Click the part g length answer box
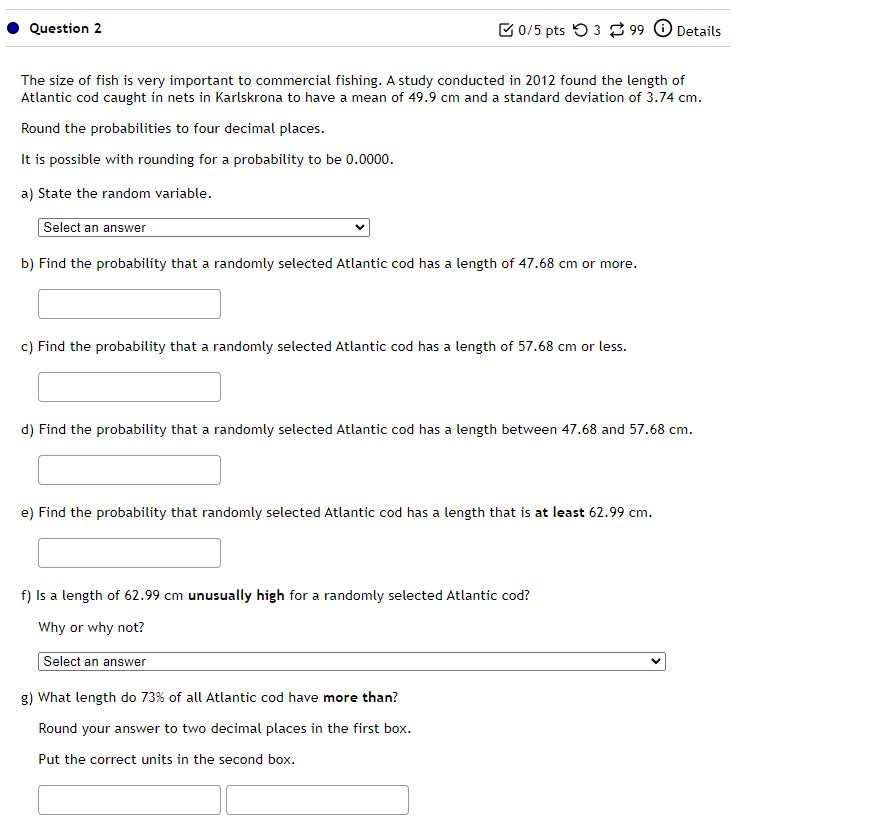Viewport: 892px width, 828px height. point(129,799)
